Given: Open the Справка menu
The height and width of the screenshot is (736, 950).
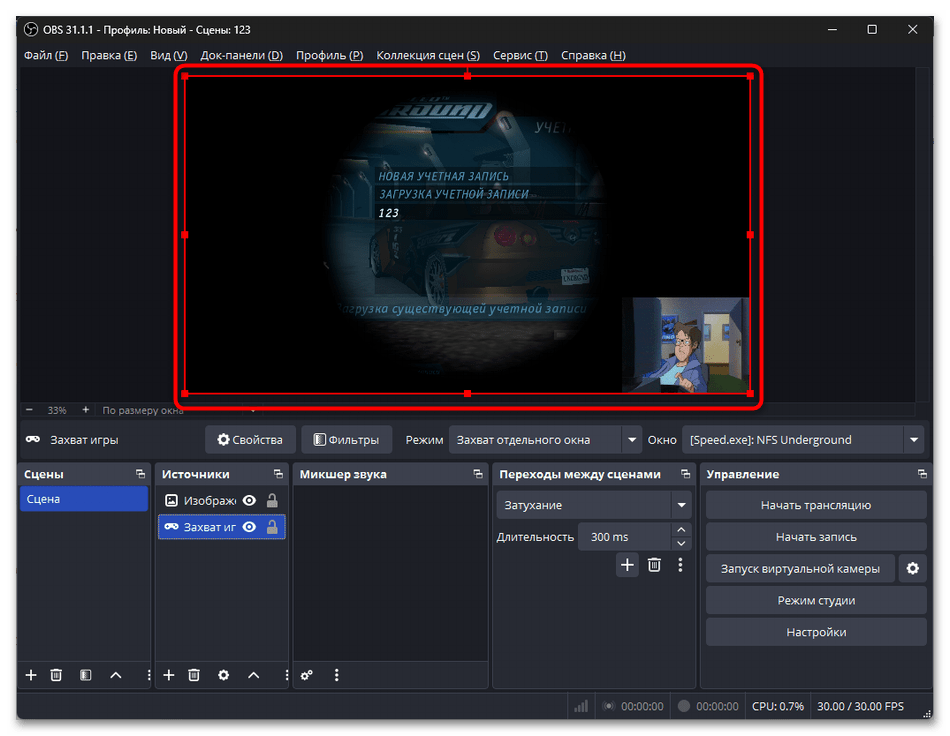Looking at the screenshot, I should tap(593, 55).
